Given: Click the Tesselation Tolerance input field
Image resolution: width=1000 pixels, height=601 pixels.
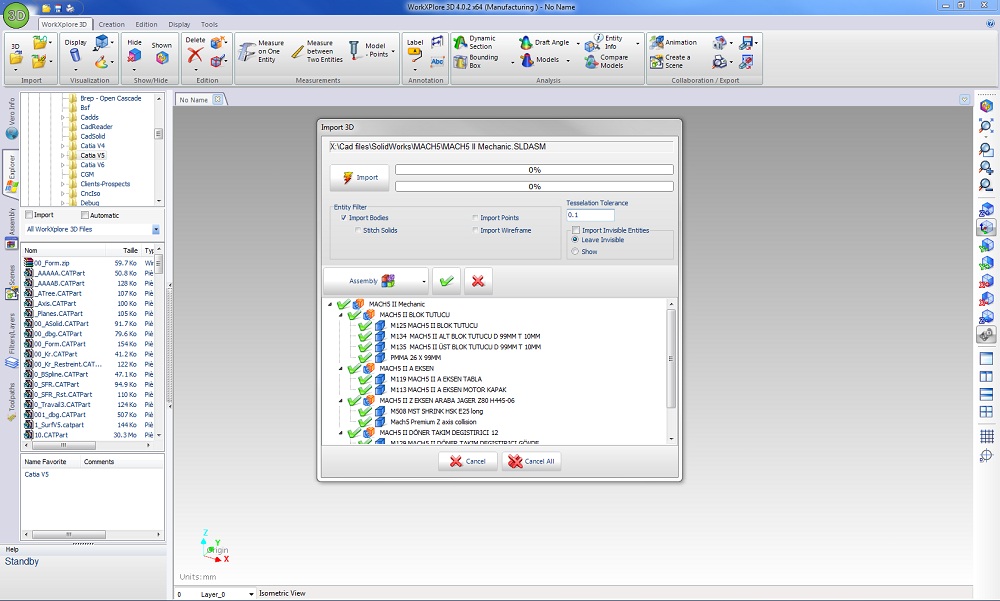Looking at the screenshot, I should (591, 215).
